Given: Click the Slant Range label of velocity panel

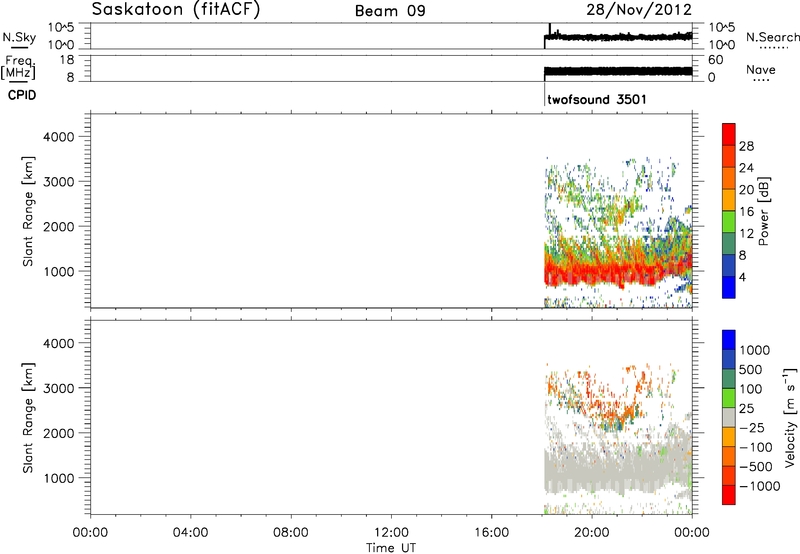Looking at the screenshot, I should [28, 418].
